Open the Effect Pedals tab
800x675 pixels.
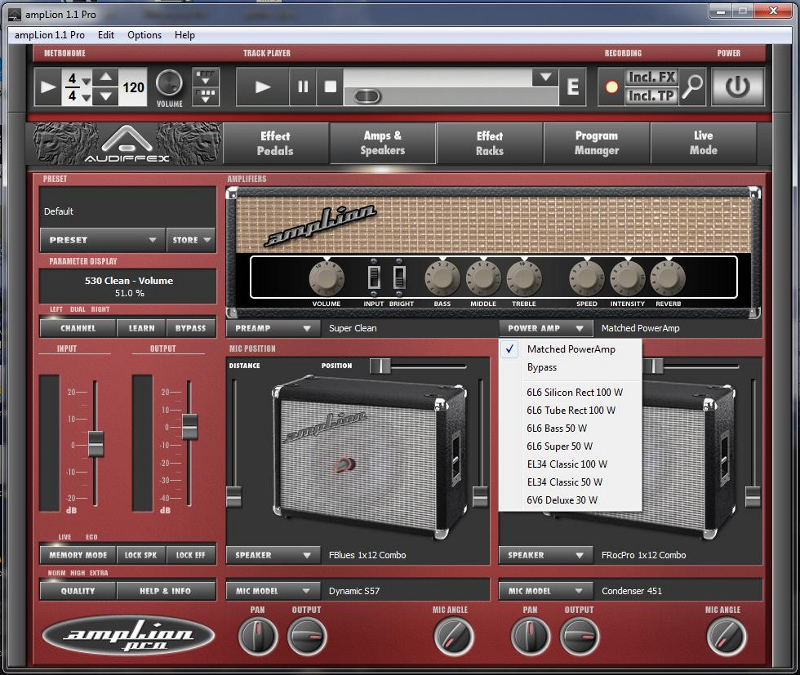tap(275, 143)
